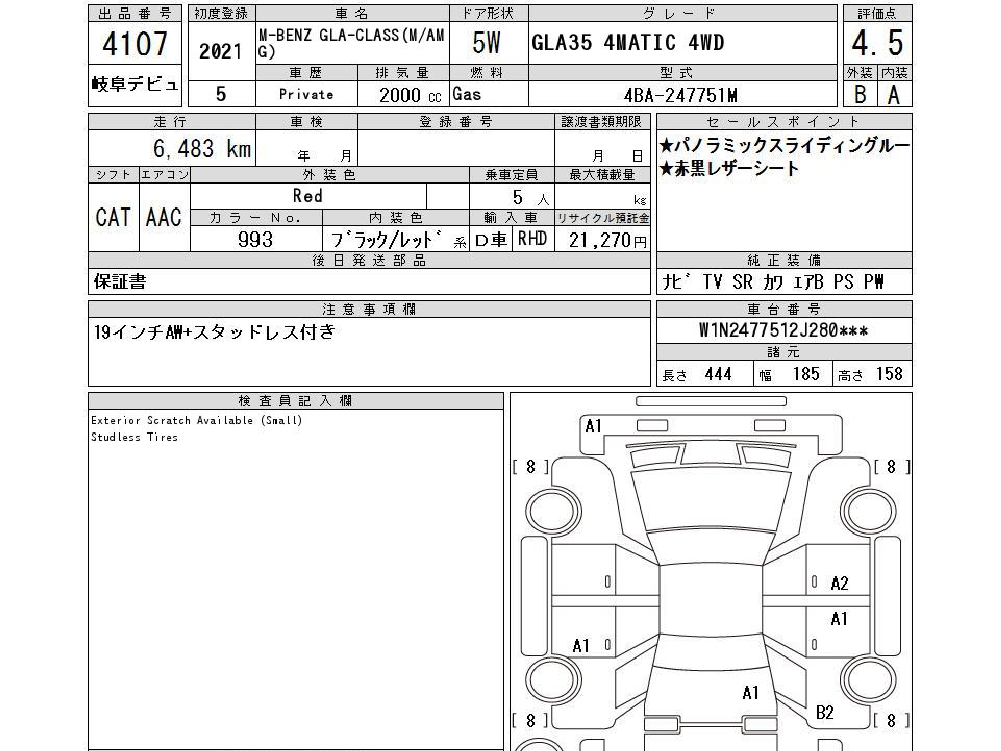Click the Studless Tires note

[x=134, y=437]
